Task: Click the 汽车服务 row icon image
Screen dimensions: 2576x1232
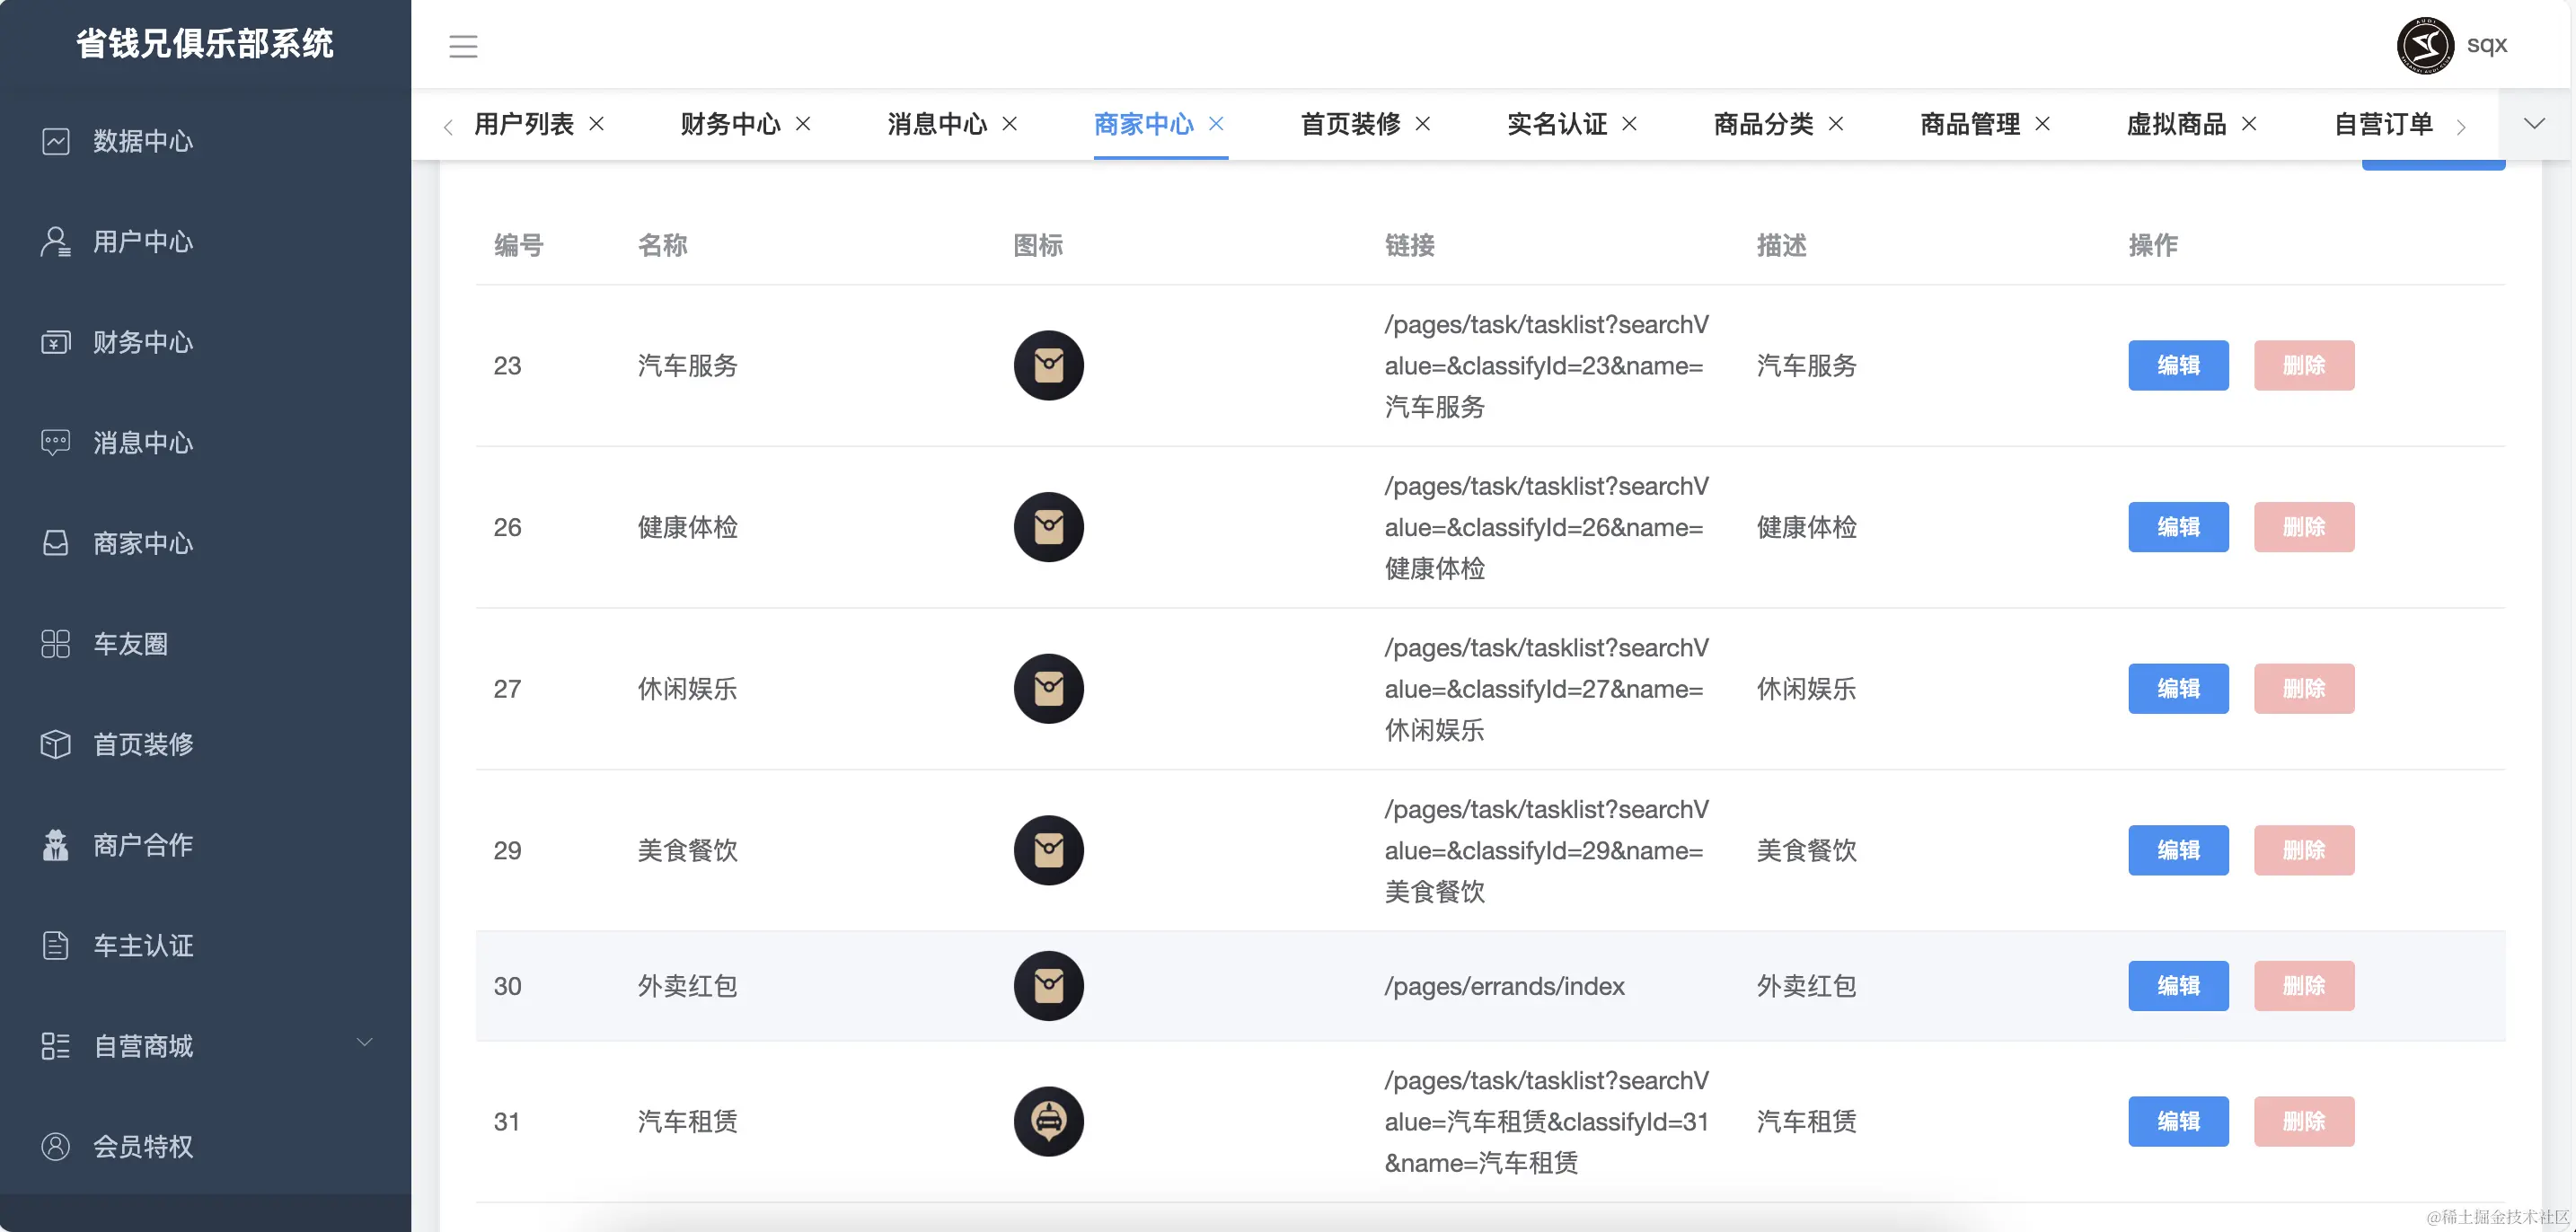Action: 1048,365
